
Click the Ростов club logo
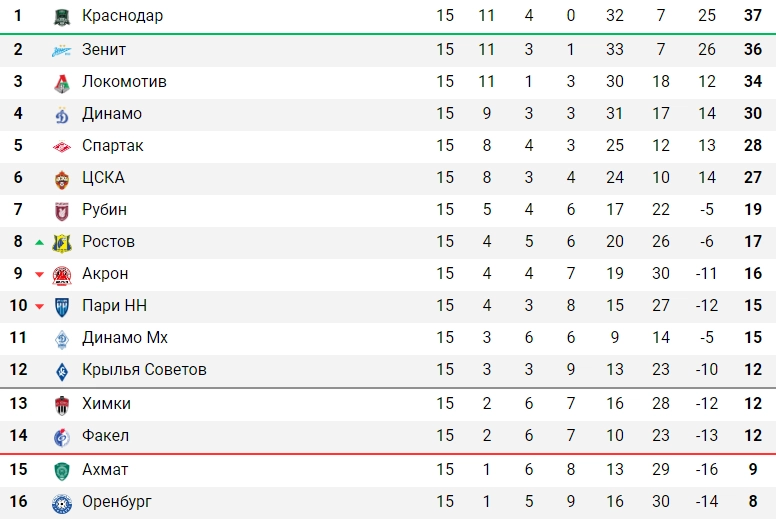[x=62, y=242]
